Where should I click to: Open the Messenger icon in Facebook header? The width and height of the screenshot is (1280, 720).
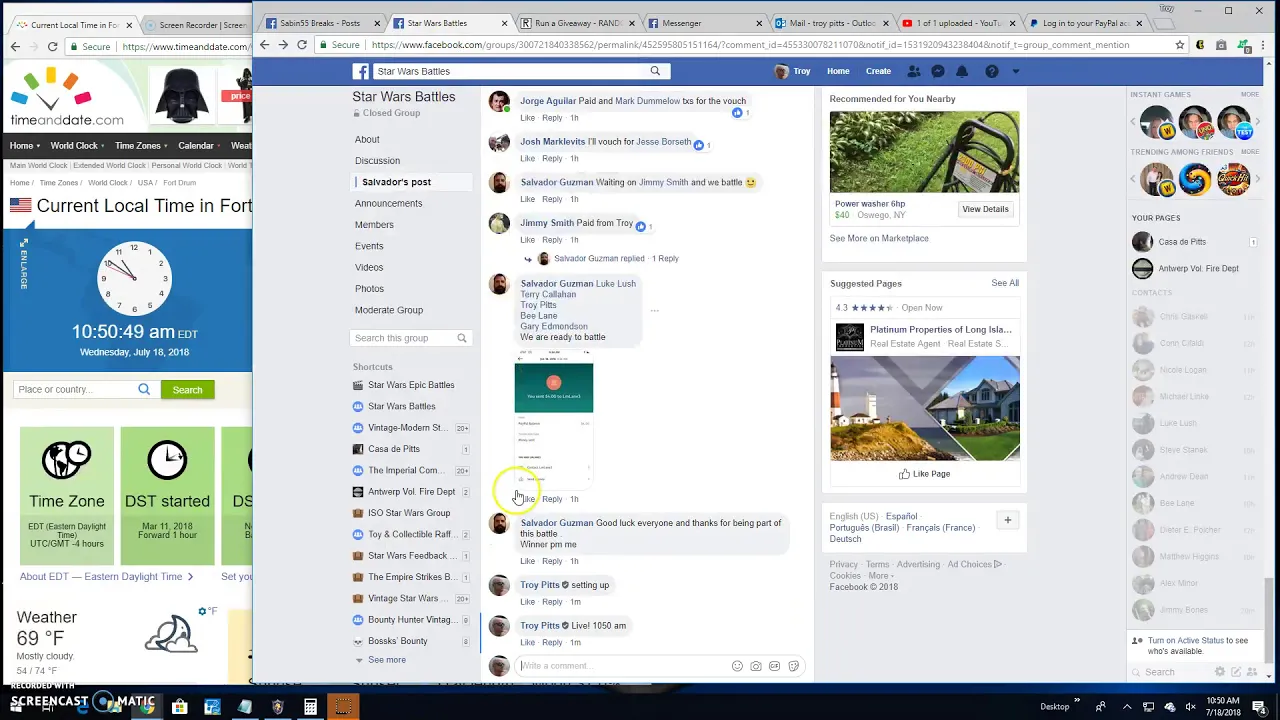click(938, 71)
